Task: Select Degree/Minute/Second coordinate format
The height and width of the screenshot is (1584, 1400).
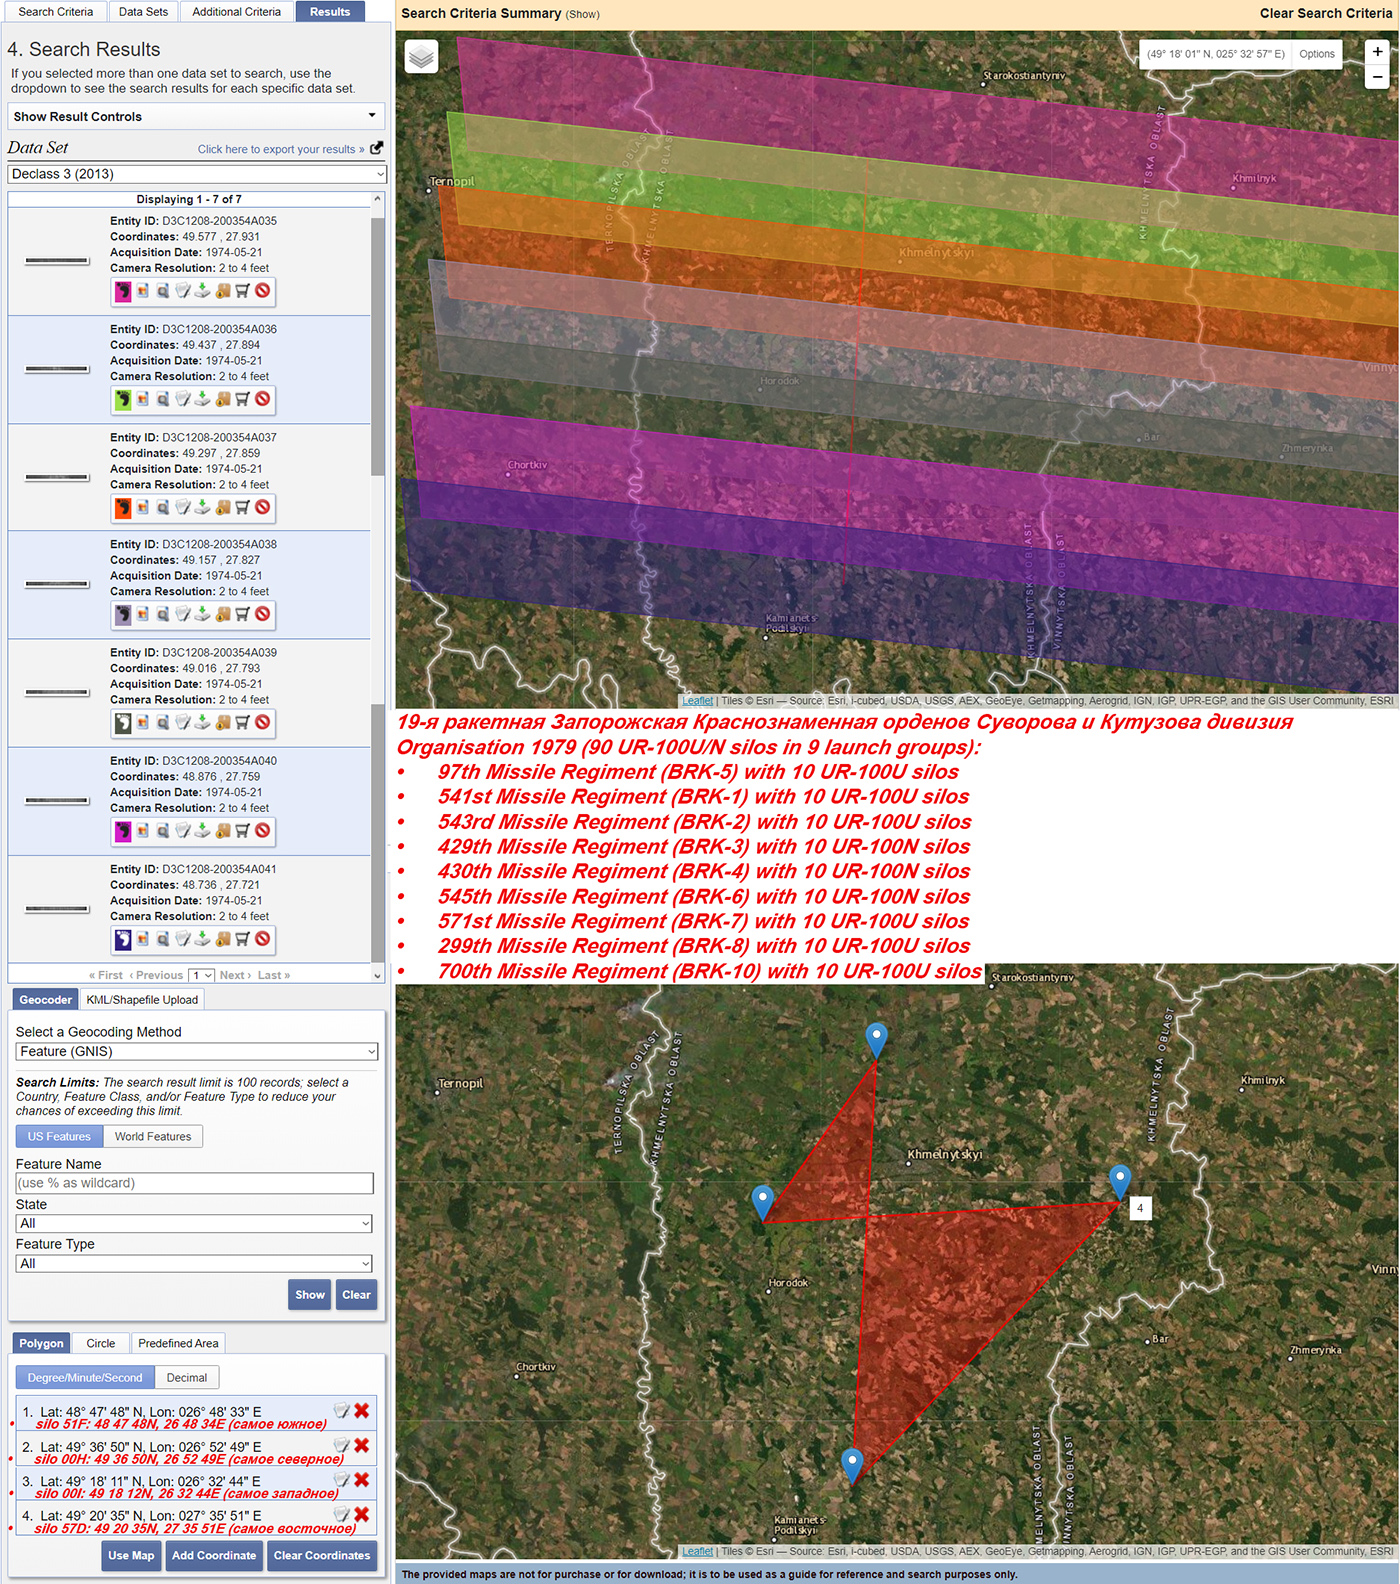Action: tap(85, 1377)
